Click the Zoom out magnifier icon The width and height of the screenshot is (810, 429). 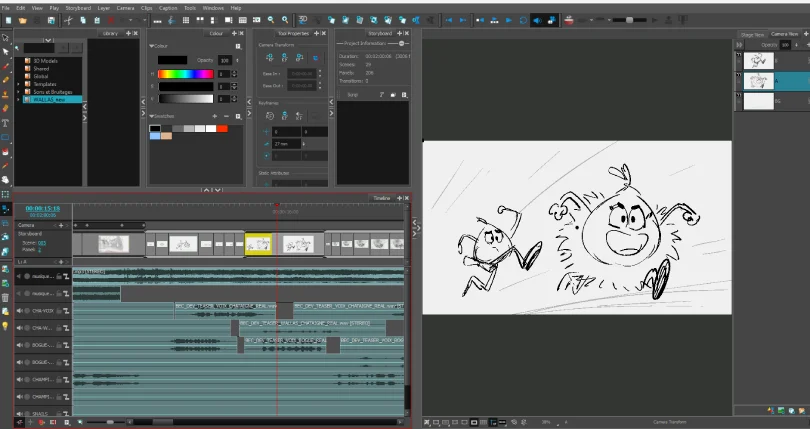pos(271,20)
